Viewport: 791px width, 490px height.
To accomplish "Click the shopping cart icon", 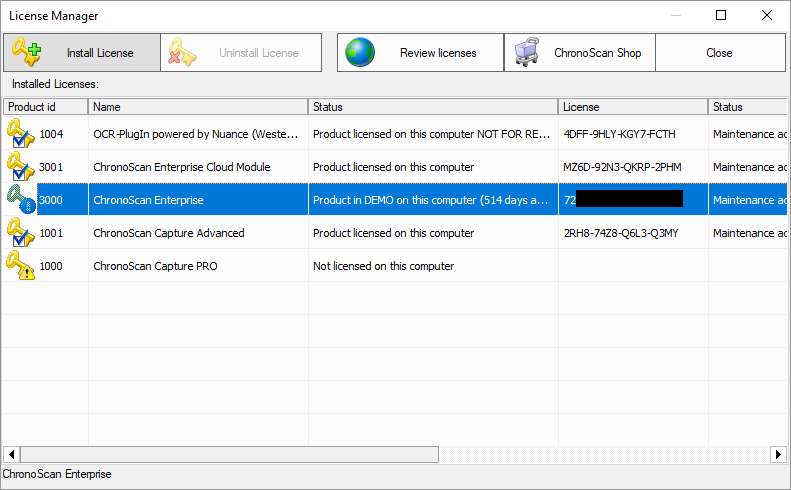I will pos(527,52).
